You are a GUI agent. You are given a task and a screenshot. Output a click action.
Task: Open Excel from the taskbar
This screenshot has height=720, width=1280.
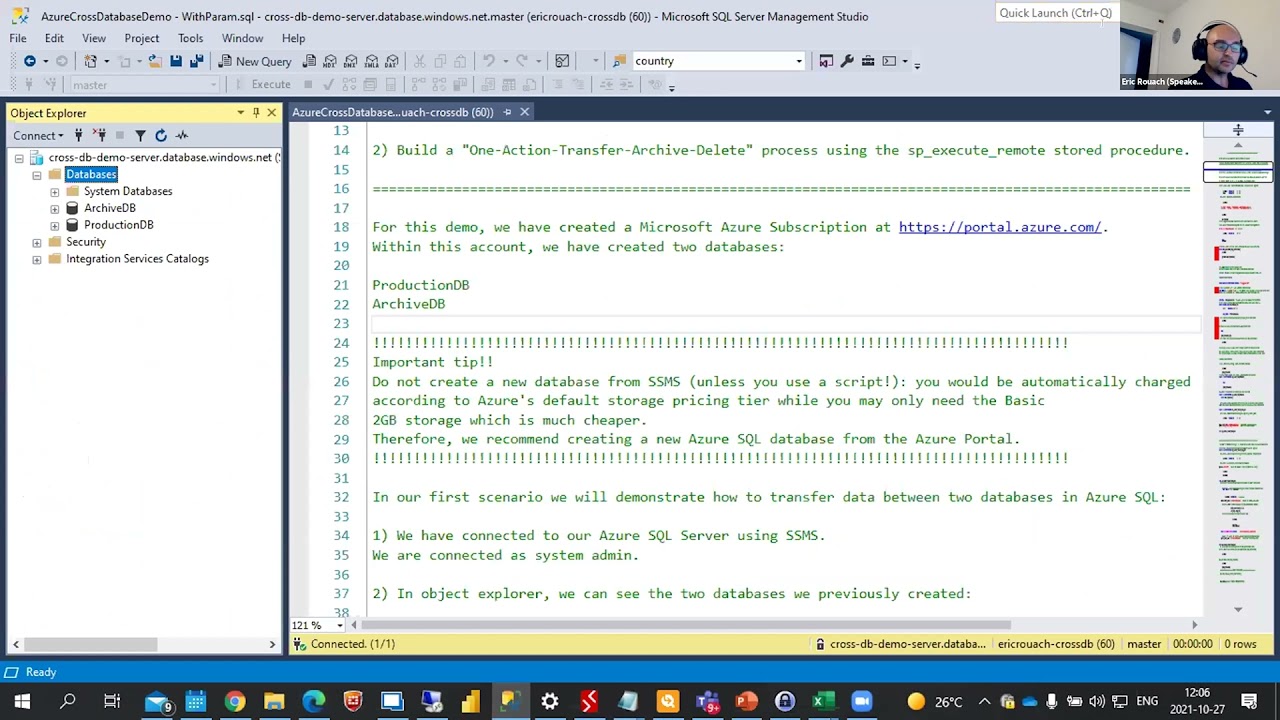(823, 701)
